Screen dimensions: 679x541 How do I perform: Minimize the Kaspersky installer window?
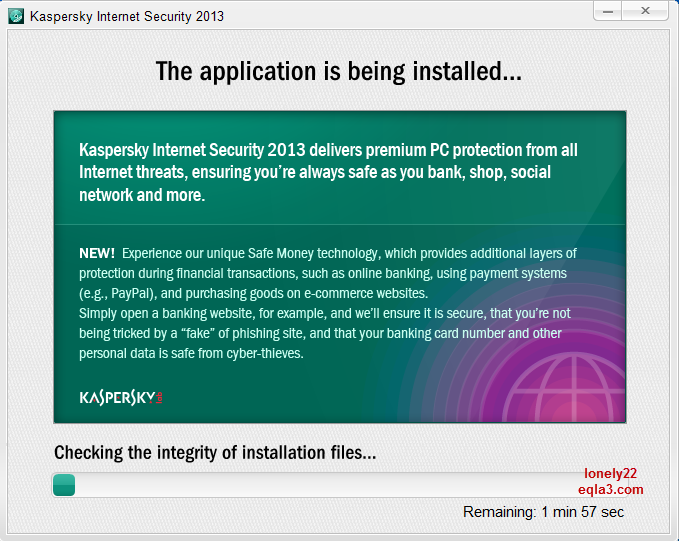(x=608, y=11)
